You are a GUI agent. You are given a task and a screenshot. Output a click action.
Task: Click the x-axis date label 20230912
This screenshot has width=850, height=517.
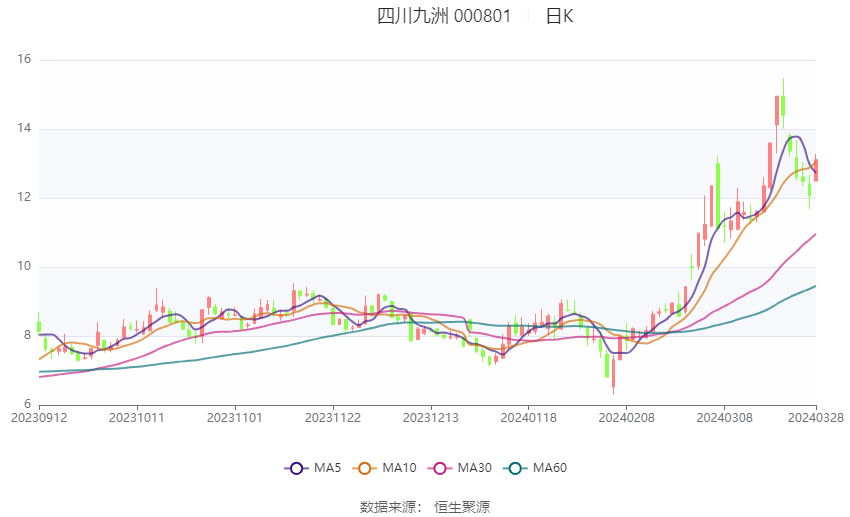39,418
